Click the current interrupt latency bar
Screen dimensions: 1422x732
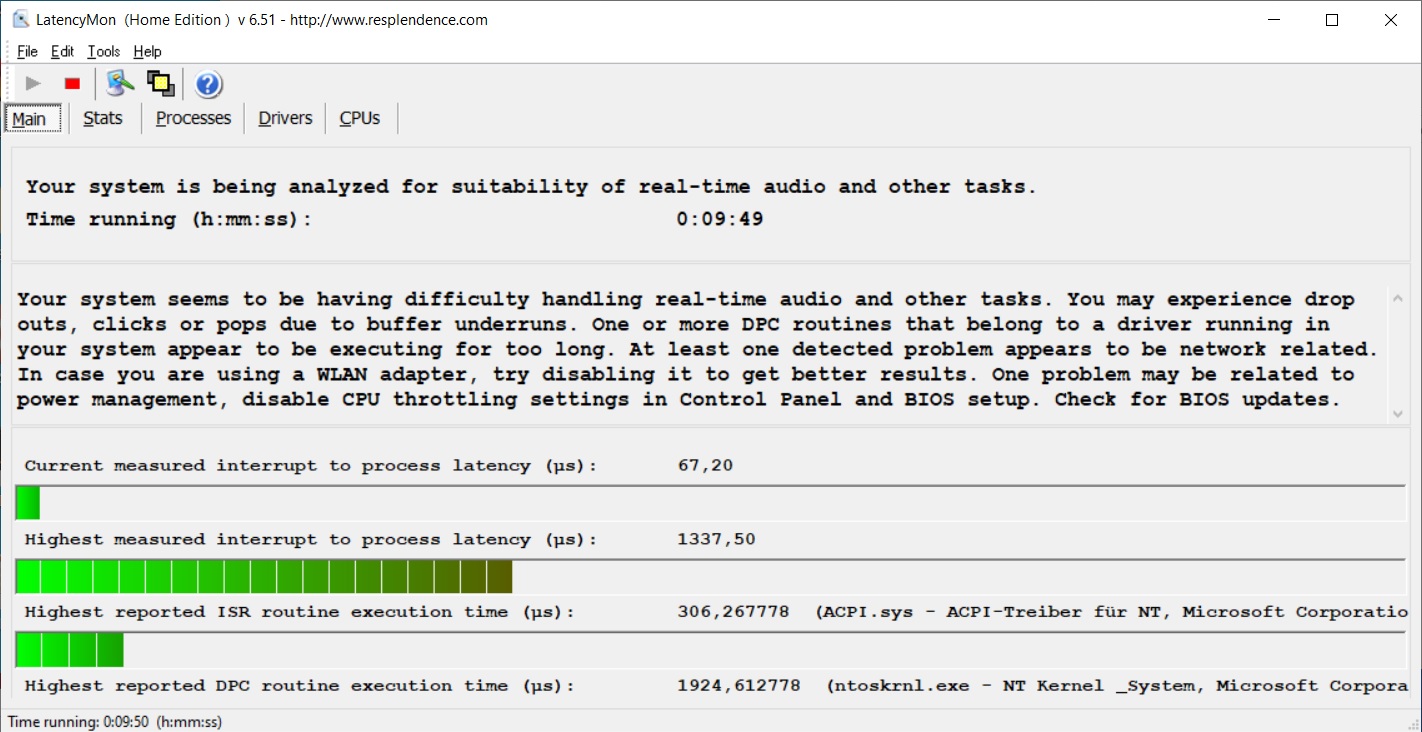[710, 503]
